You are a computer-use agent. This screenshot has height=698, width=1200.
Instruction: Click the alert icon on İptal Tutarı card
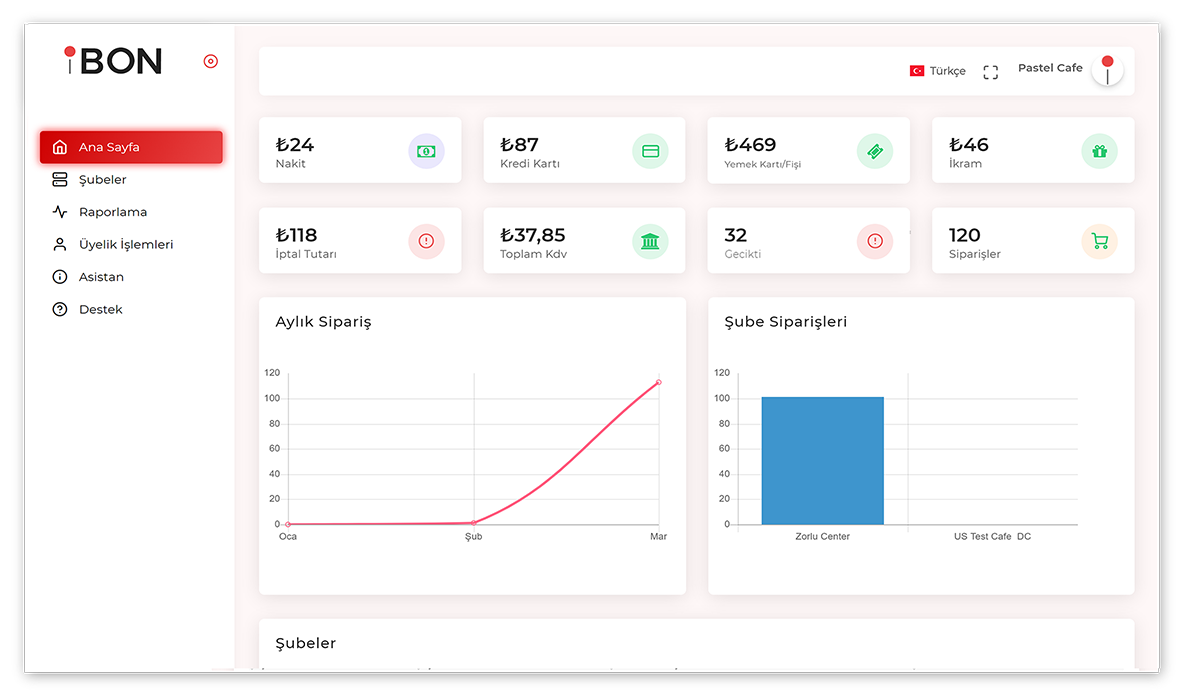point(426,241)
